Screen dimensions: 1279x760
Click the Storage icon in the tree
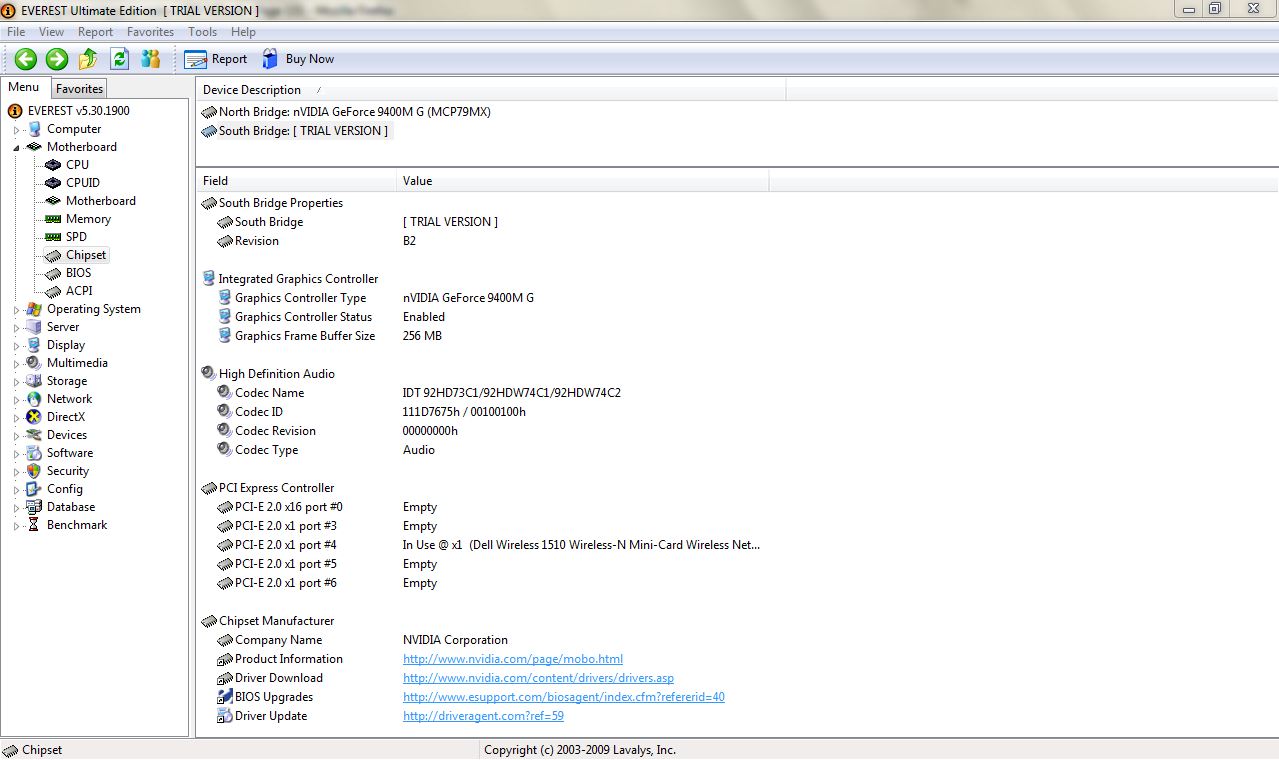click(x=34, y=381)
